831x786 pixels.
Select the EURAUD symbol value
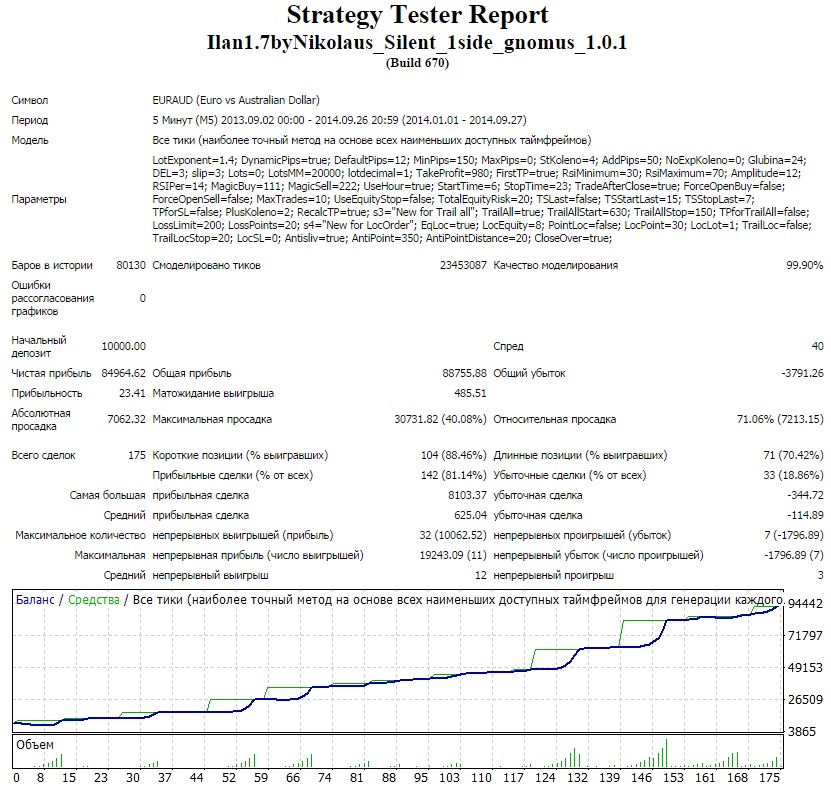[236, 100]
